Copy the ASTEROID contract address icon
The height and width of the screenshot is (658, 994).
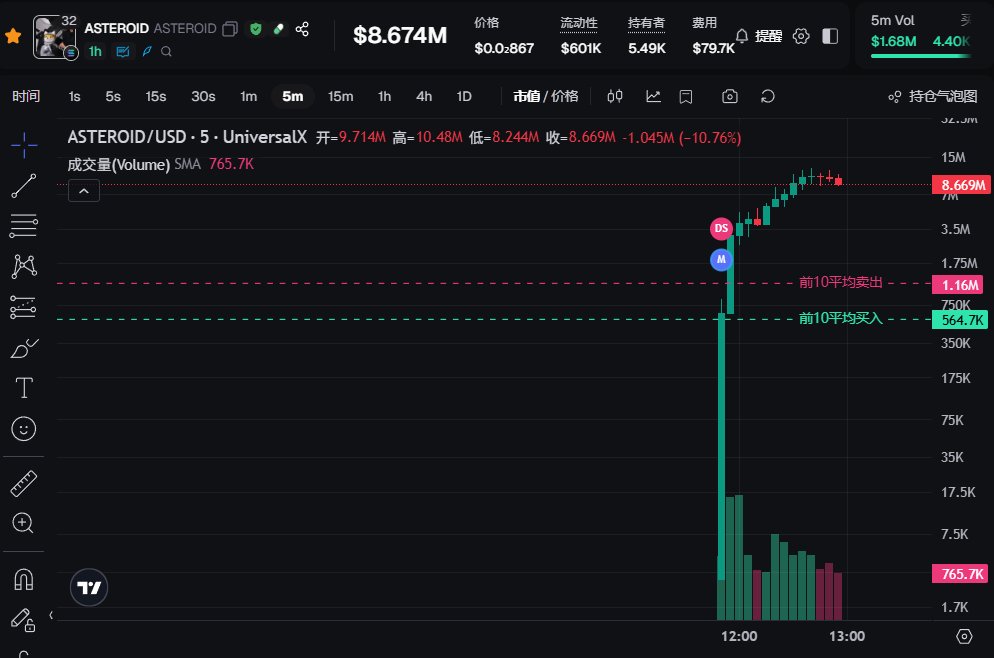[229, 29]
